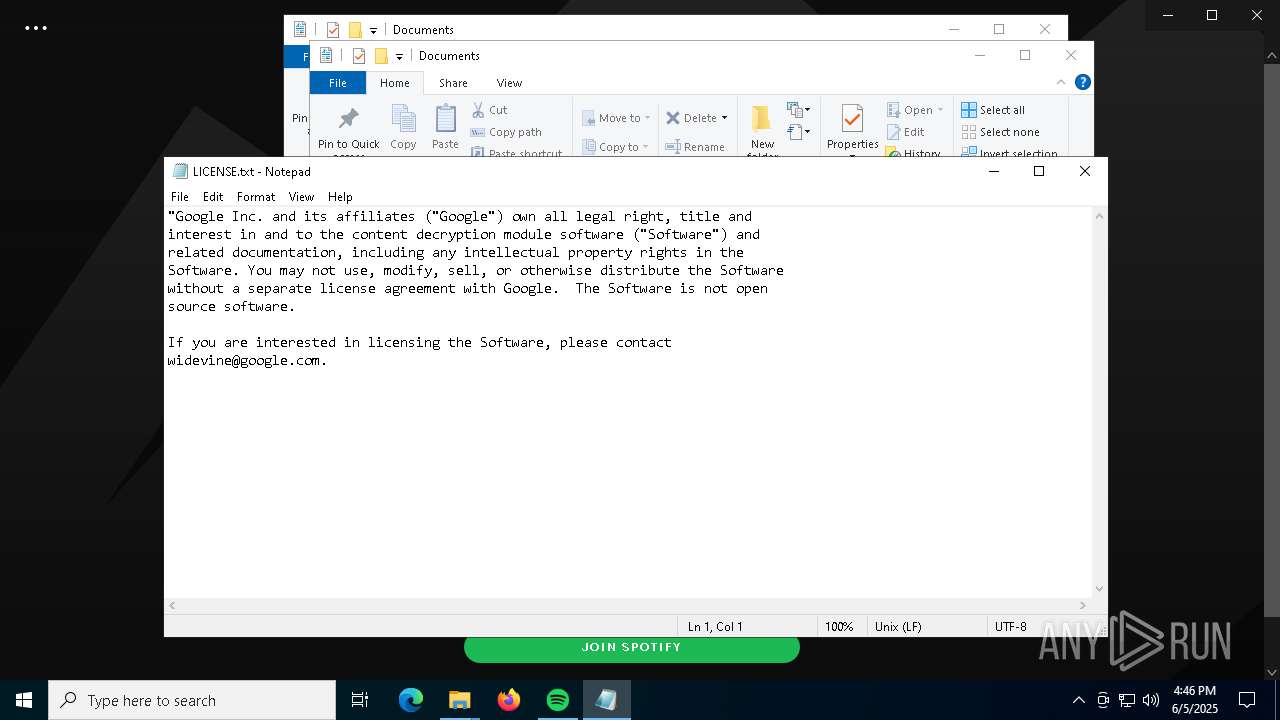
Task: Click the Paste clipboard icon
Action: (445, 128)
